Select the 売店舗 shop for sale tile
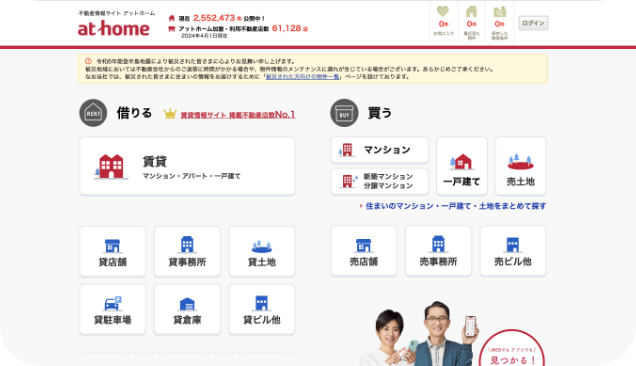Viewport: 636px width, 366px height. click(x=363, y=251)
